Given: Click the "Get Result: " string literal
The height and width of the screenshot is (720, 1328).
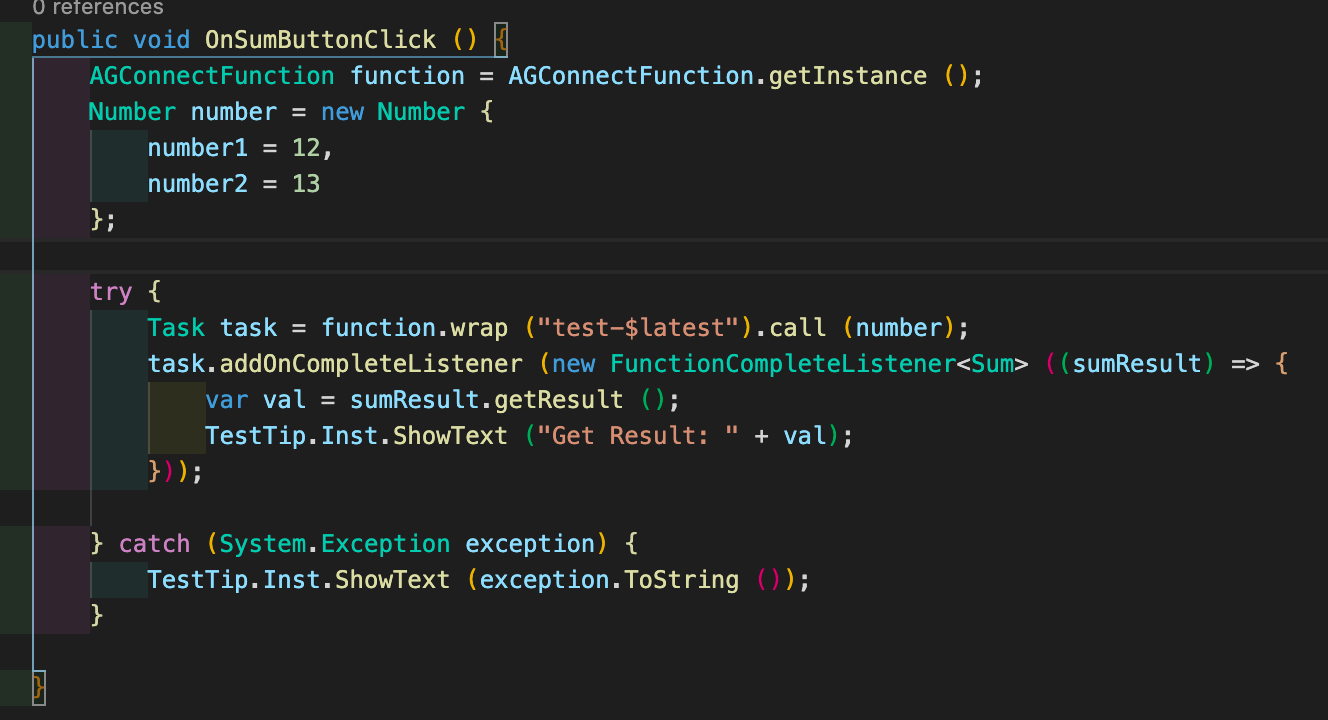Looking at the screenshot, I should [x=639, y=436].
